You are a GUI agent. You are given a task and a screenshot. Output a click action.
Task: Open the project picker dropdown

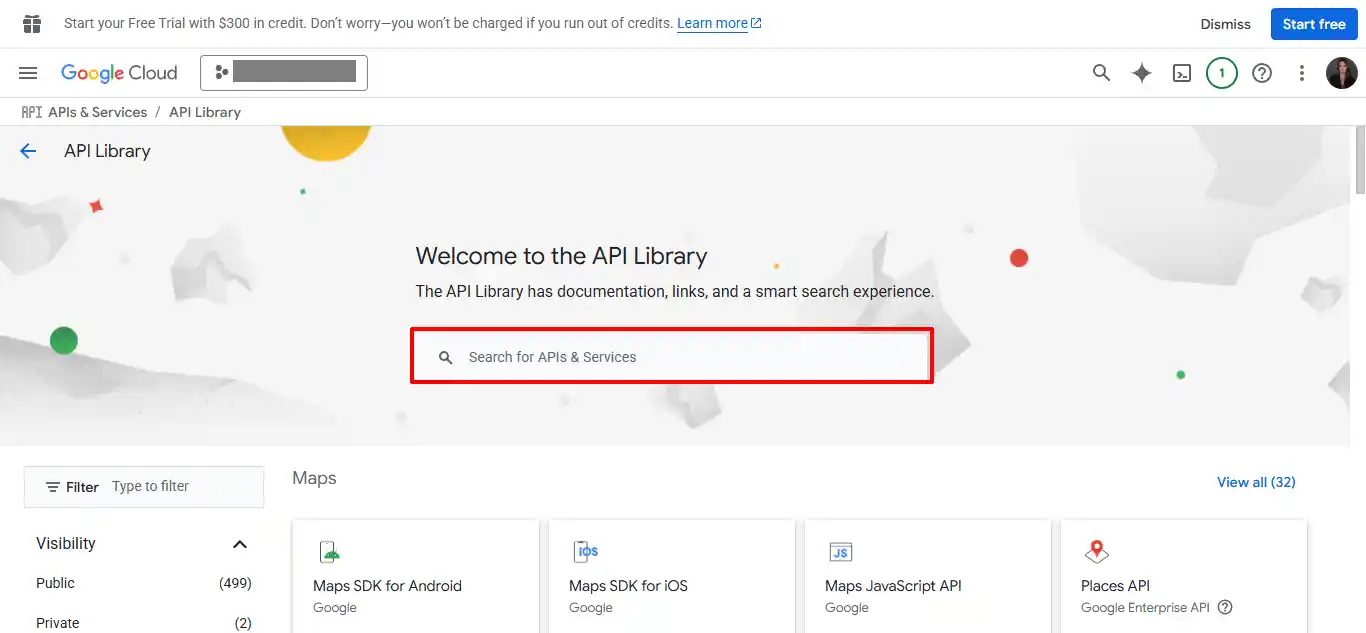284,73
